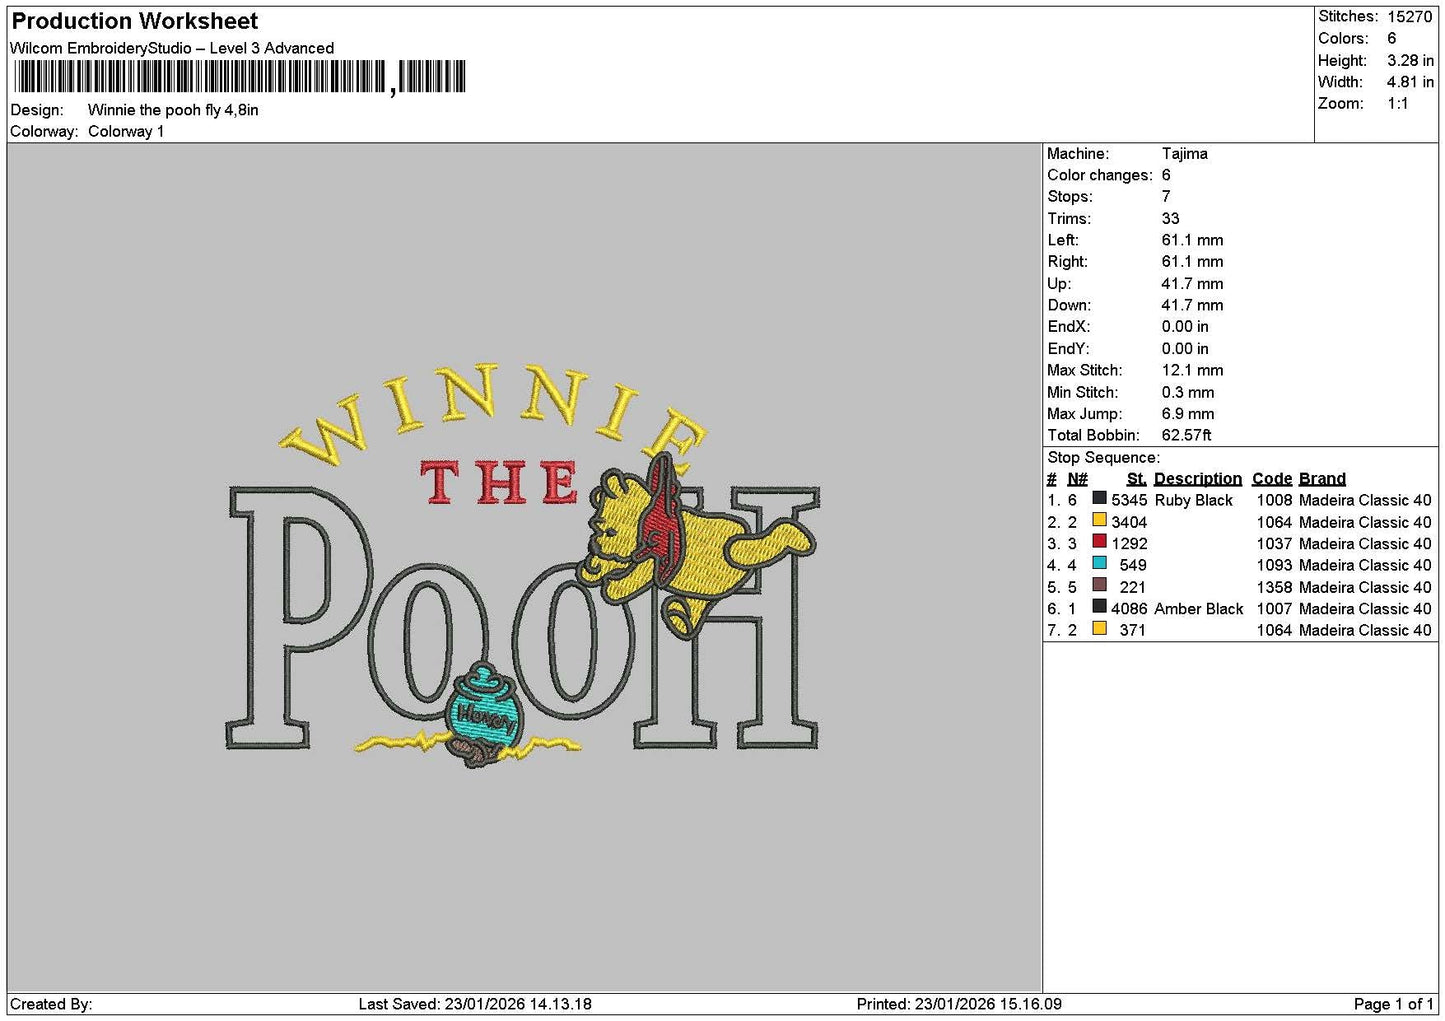Image resolution: width=1445 pixels, height=1021 pixels.
Task: Click the 'Amber Black' description text
Action: (1199, 609)
